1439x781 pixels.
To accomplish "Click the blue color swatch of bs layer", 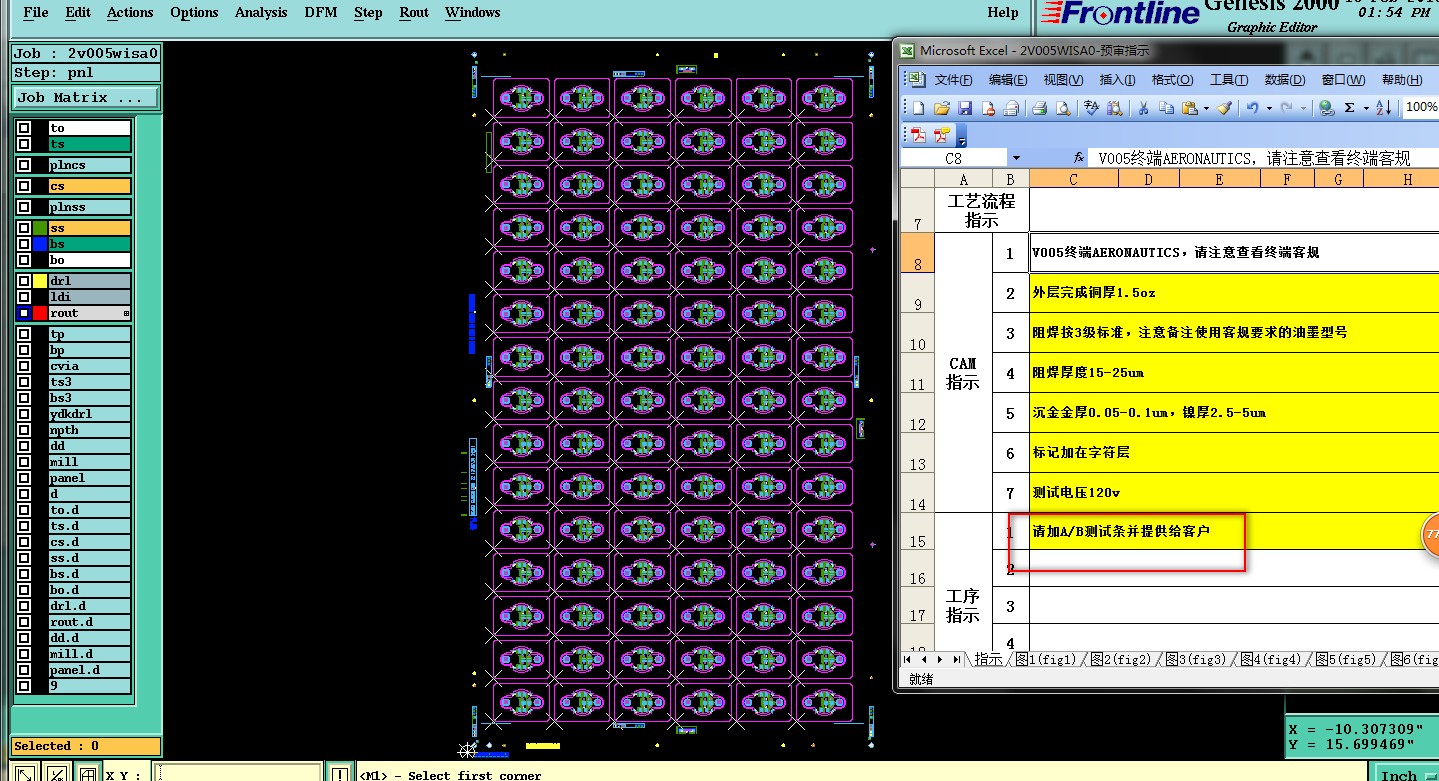I will click(x=40, y=244).
